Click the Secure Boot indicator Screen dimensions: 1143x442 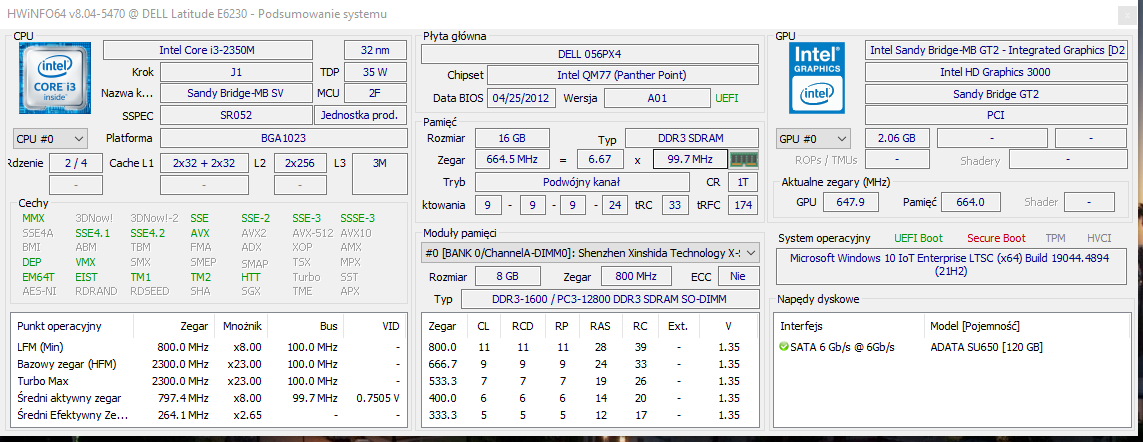(996, 238)
